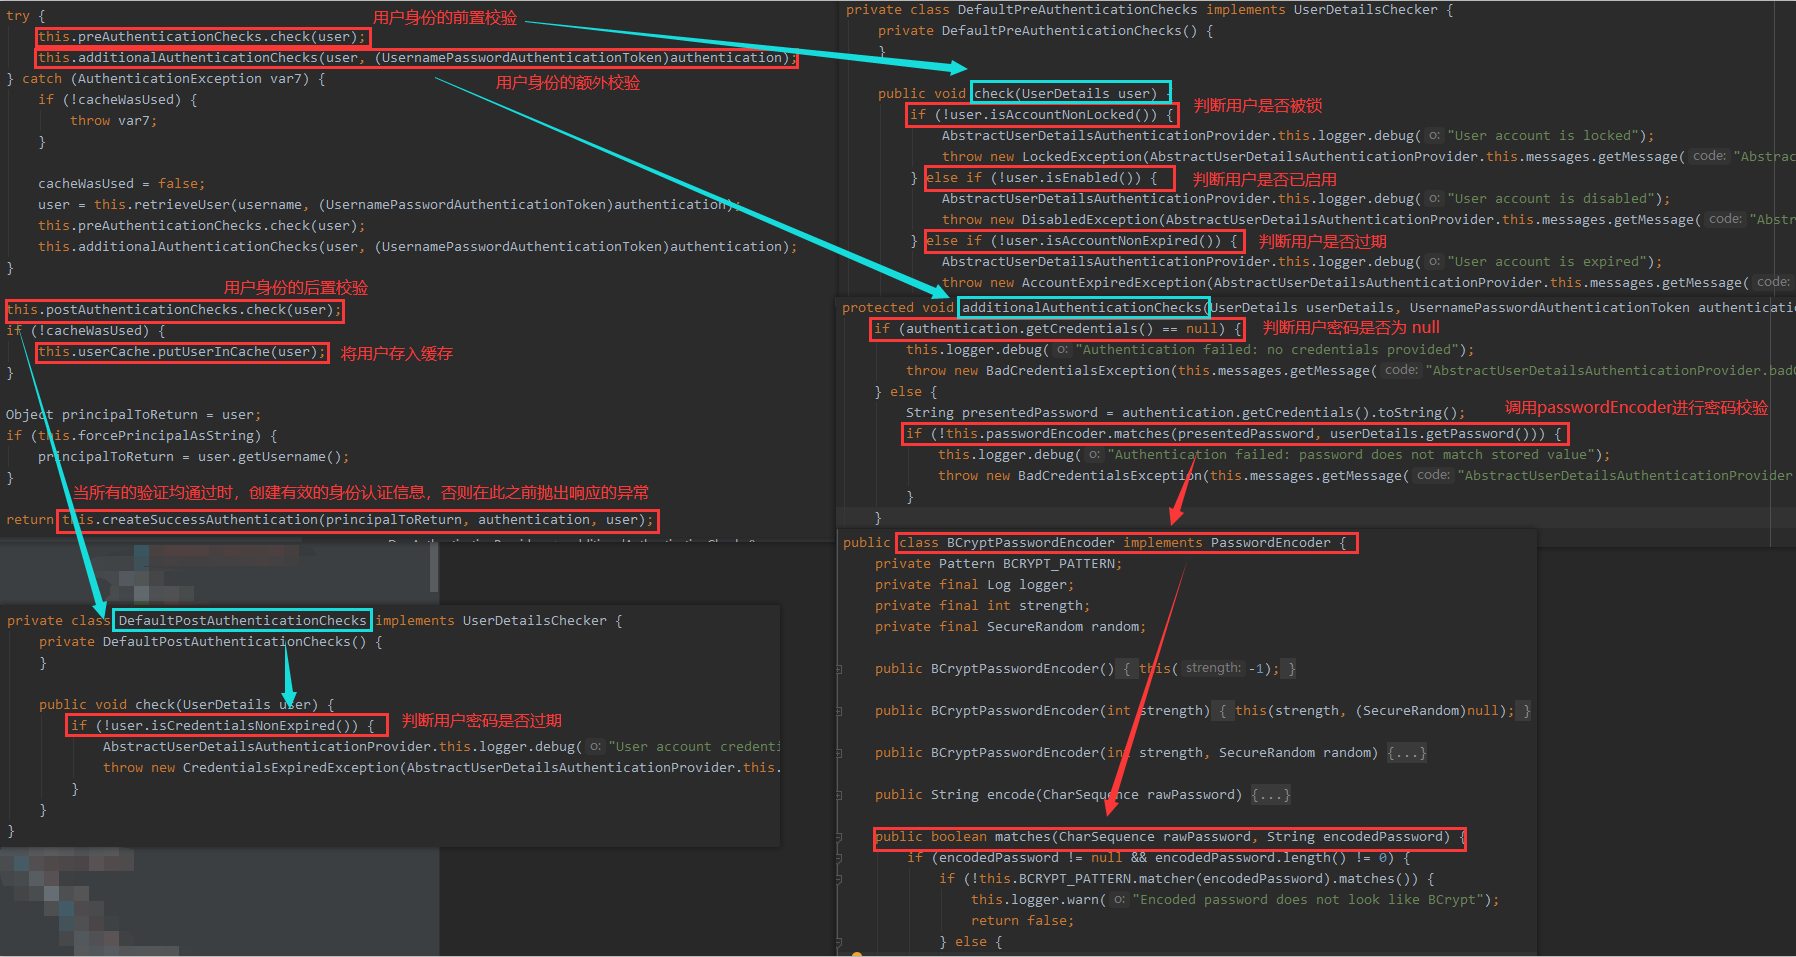Screen dimensions: 1796x957
Task: Expand fold marker for the strength, SecureRandom random constructor
Action: tap(839, 753)
